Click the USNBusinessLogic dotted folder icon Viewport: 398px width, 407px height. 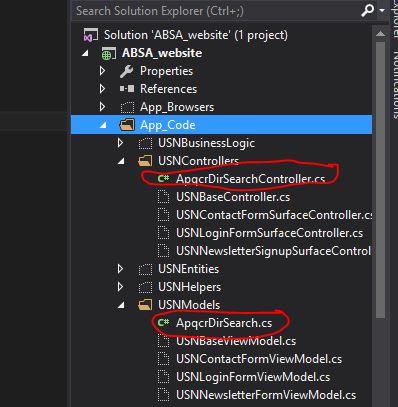pos(145,143)
